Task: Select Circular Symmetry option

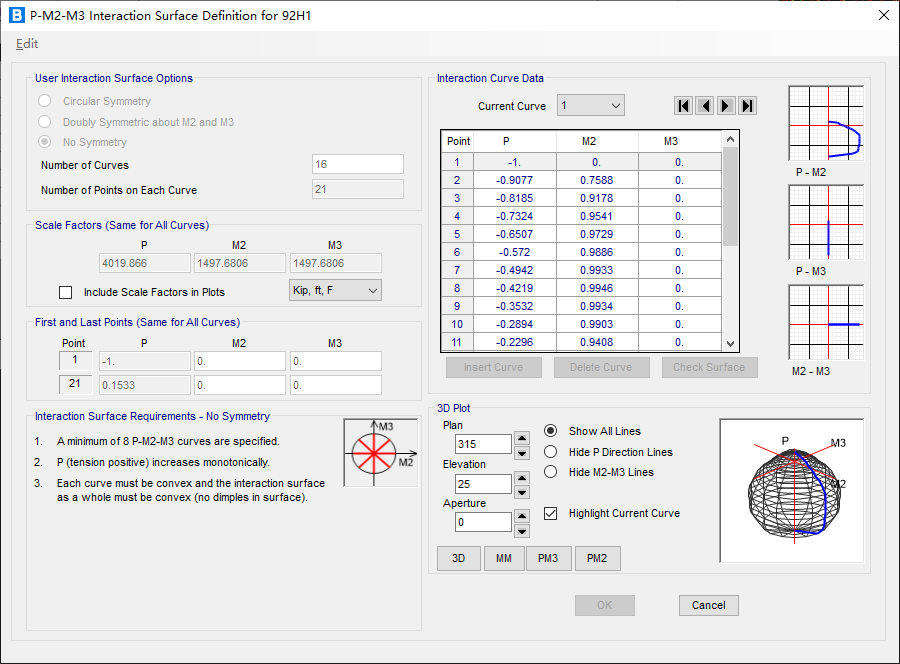Action: (x=45, y=101)
